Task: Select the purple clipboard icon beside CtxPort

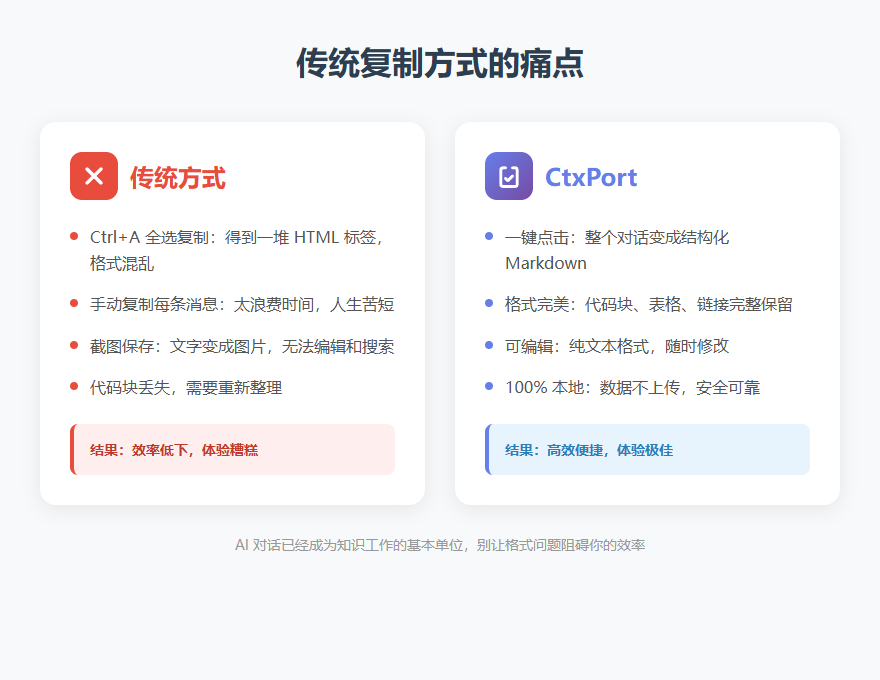Action: tap(509, 176)
